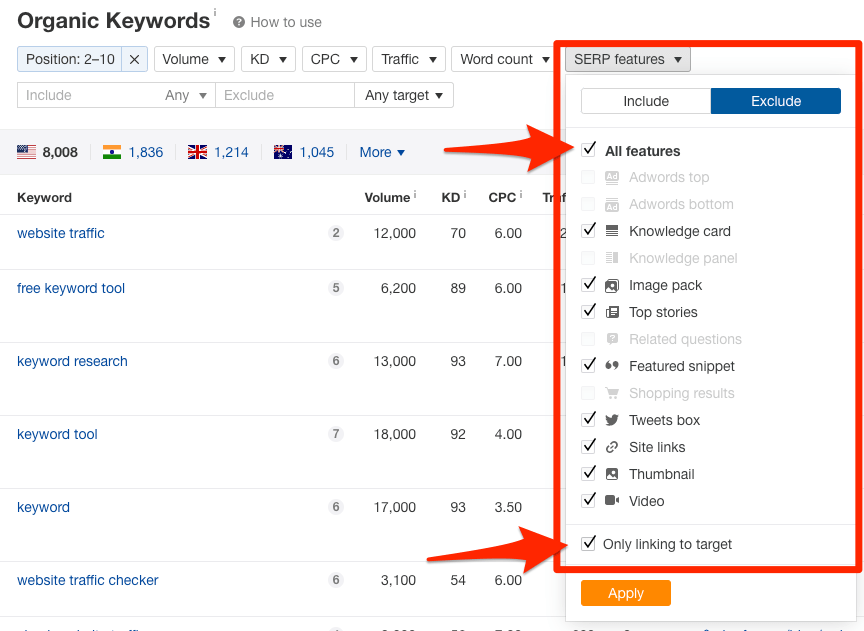The width and height of the screenshot is (864, 631).
Task: Switch to the Include tab
Action: click(646, 101)
